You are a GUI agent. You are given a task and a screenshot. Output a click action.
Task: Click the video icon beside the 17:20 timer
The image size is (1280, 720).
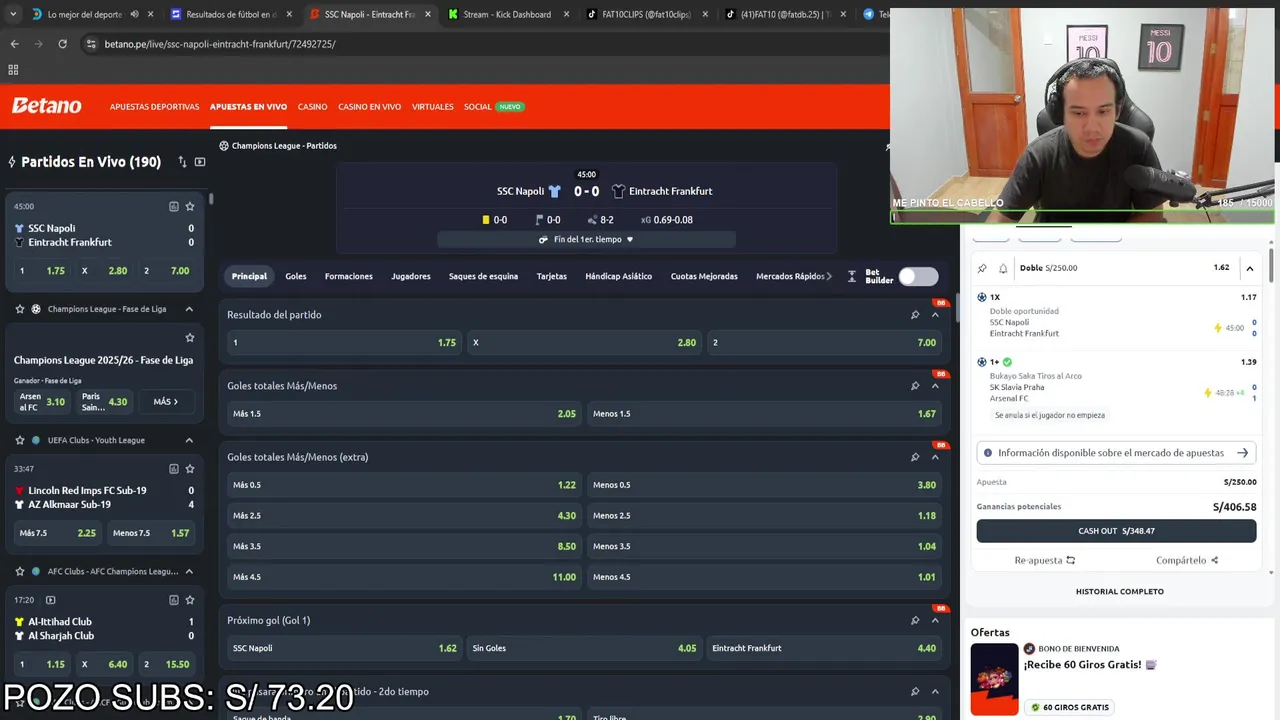(x=50, y=600)
